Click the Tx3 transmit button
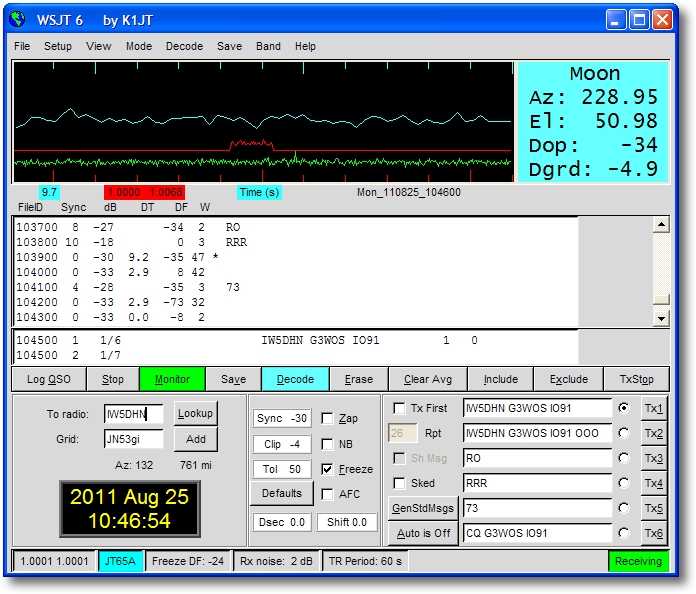This screenshot has height=594, width=696. (654, 458)
